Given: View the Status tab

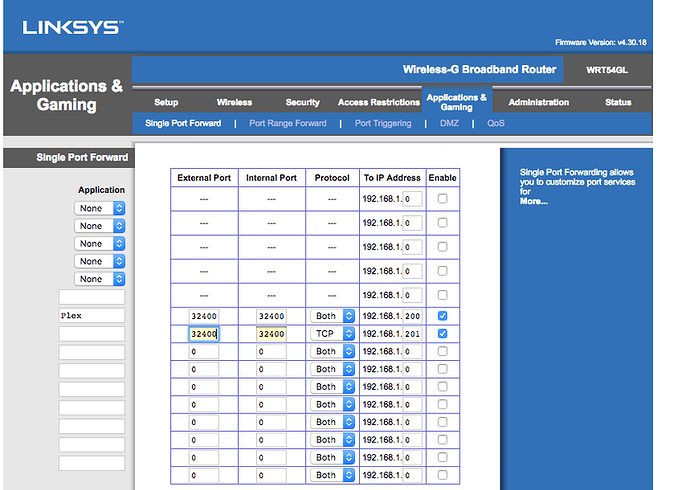Looking at the screenshot, I should point(618,102).
